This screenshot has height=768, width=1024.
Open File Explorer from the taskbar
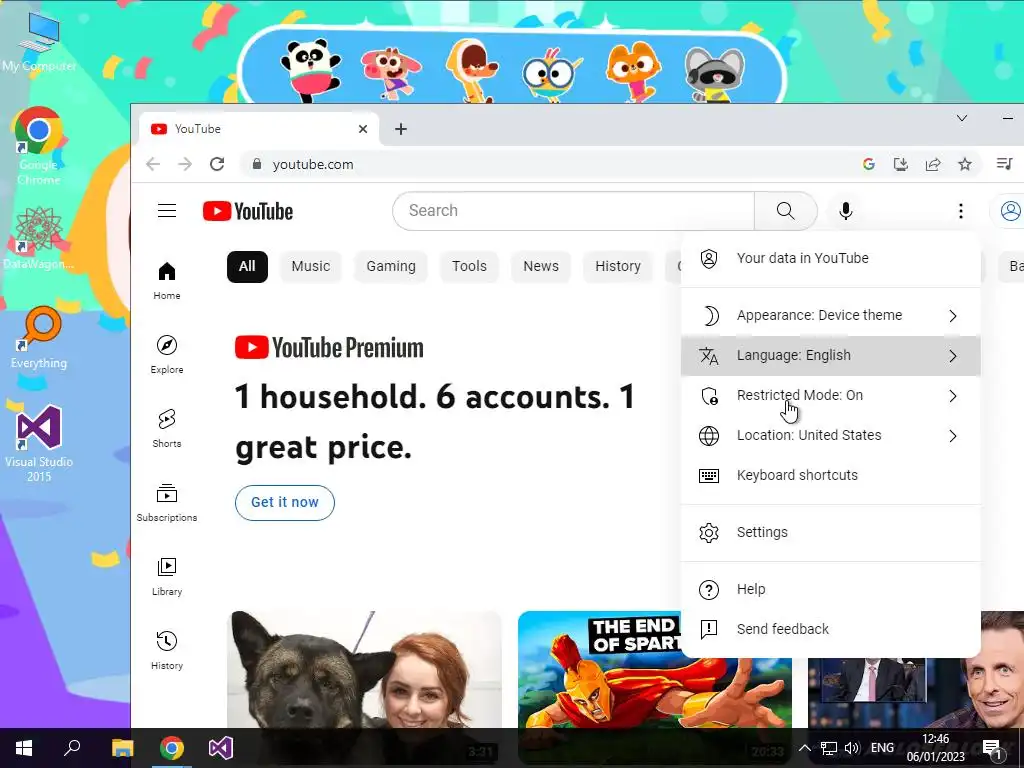point(122,748)
